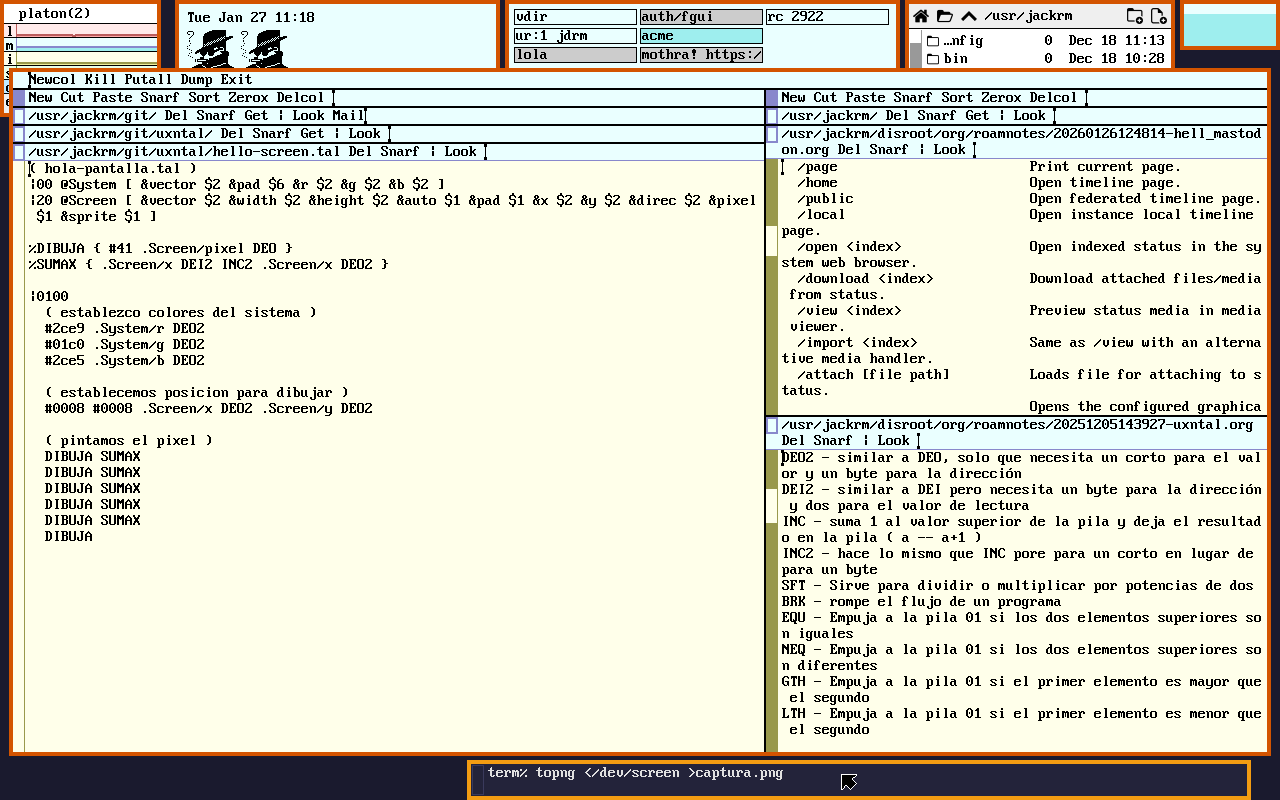Click the home icon in file browser
The width and height of the screenshot is (1280, 800).
click(921, 16)
